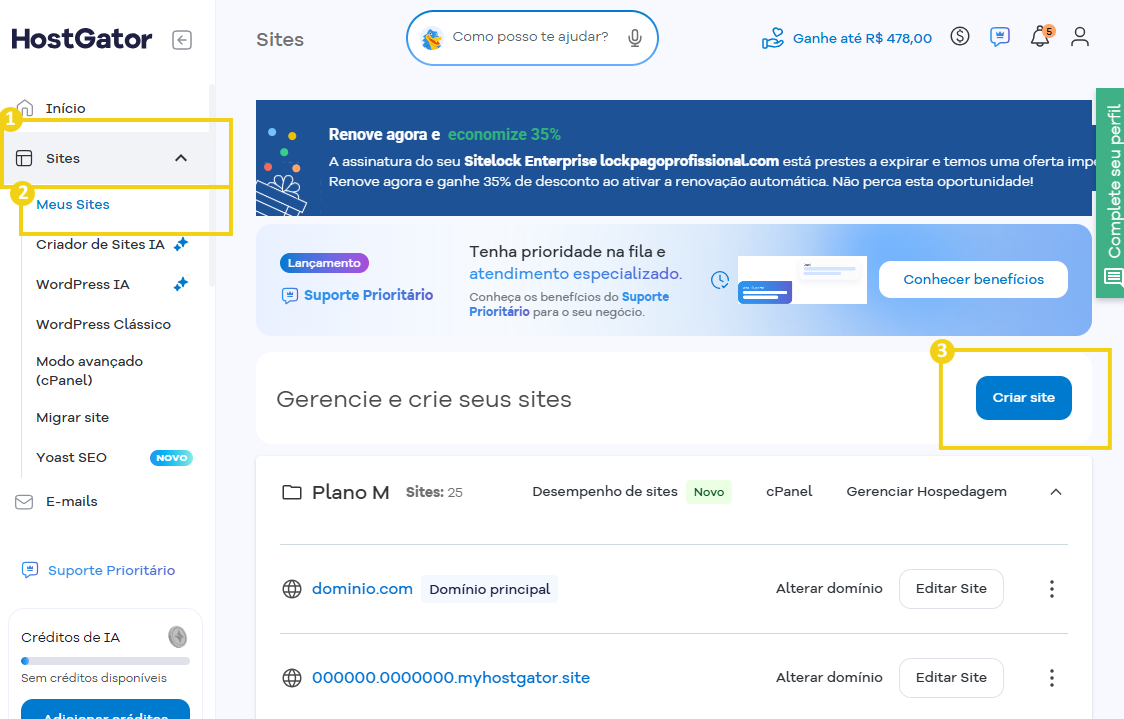
Task: Click Adicionar créditos button
Action: 105,710
